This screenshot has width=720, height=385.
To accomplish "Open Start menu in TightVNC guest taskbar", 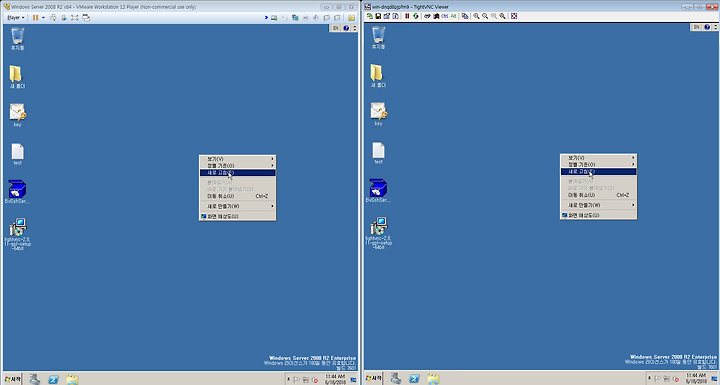I will 373,379.
